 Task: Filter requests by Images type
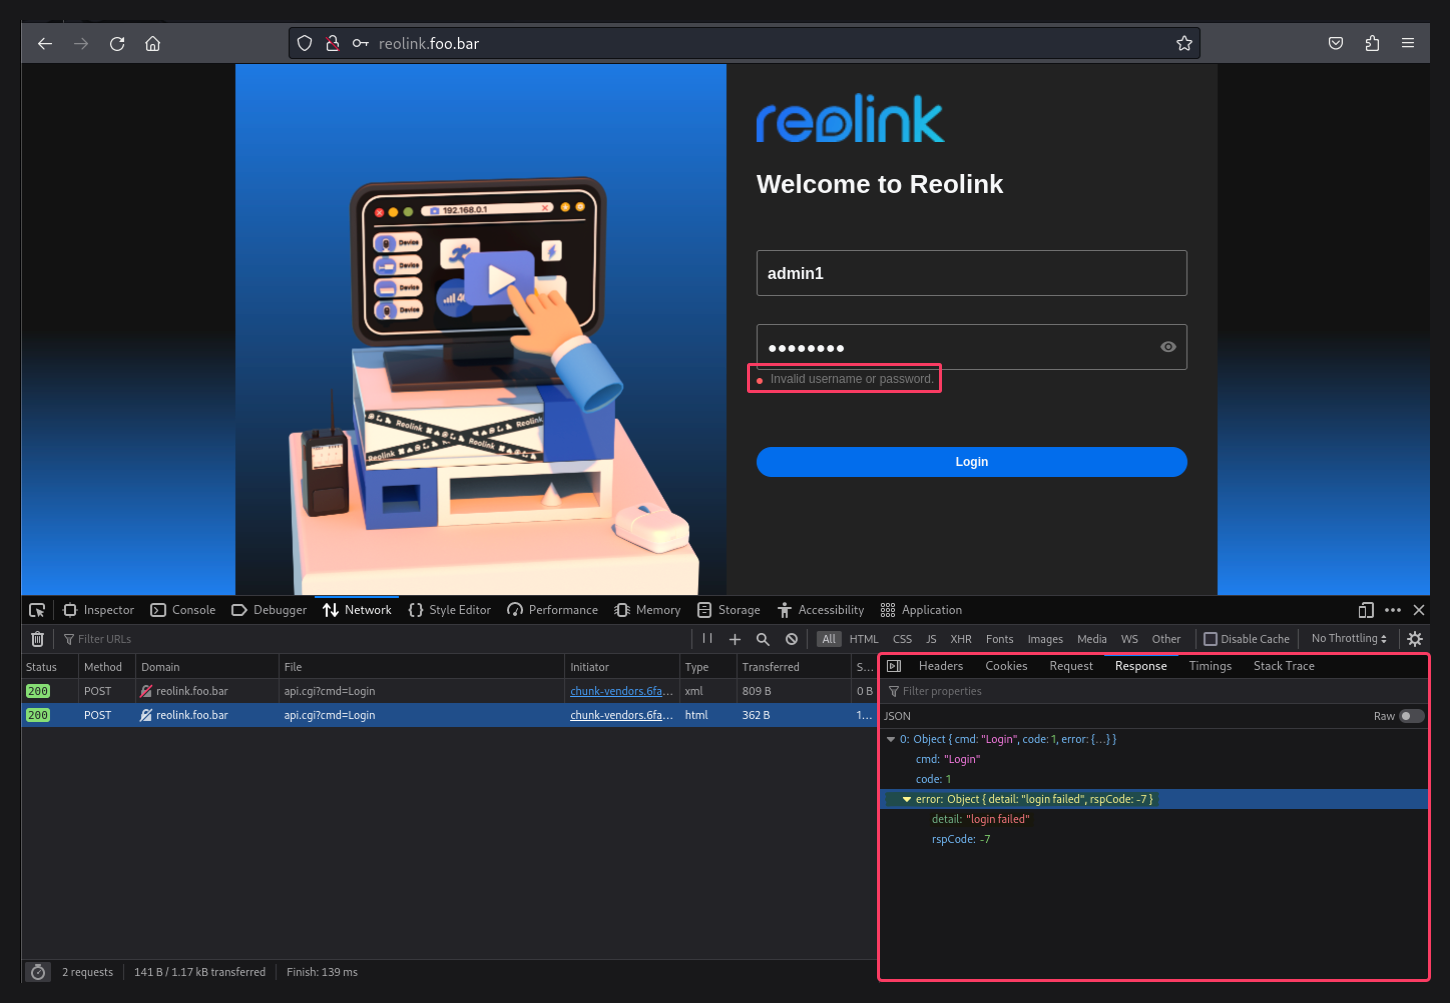1045,639
